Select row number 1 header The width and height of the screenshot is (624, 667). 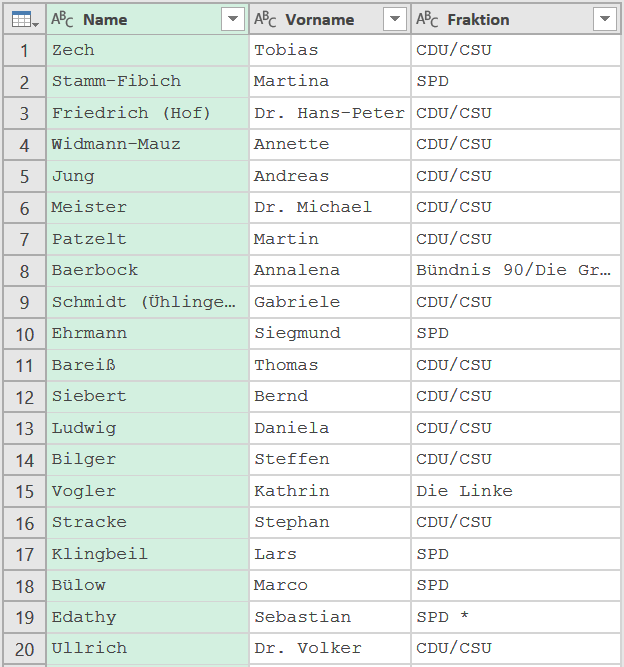point(25,51)
